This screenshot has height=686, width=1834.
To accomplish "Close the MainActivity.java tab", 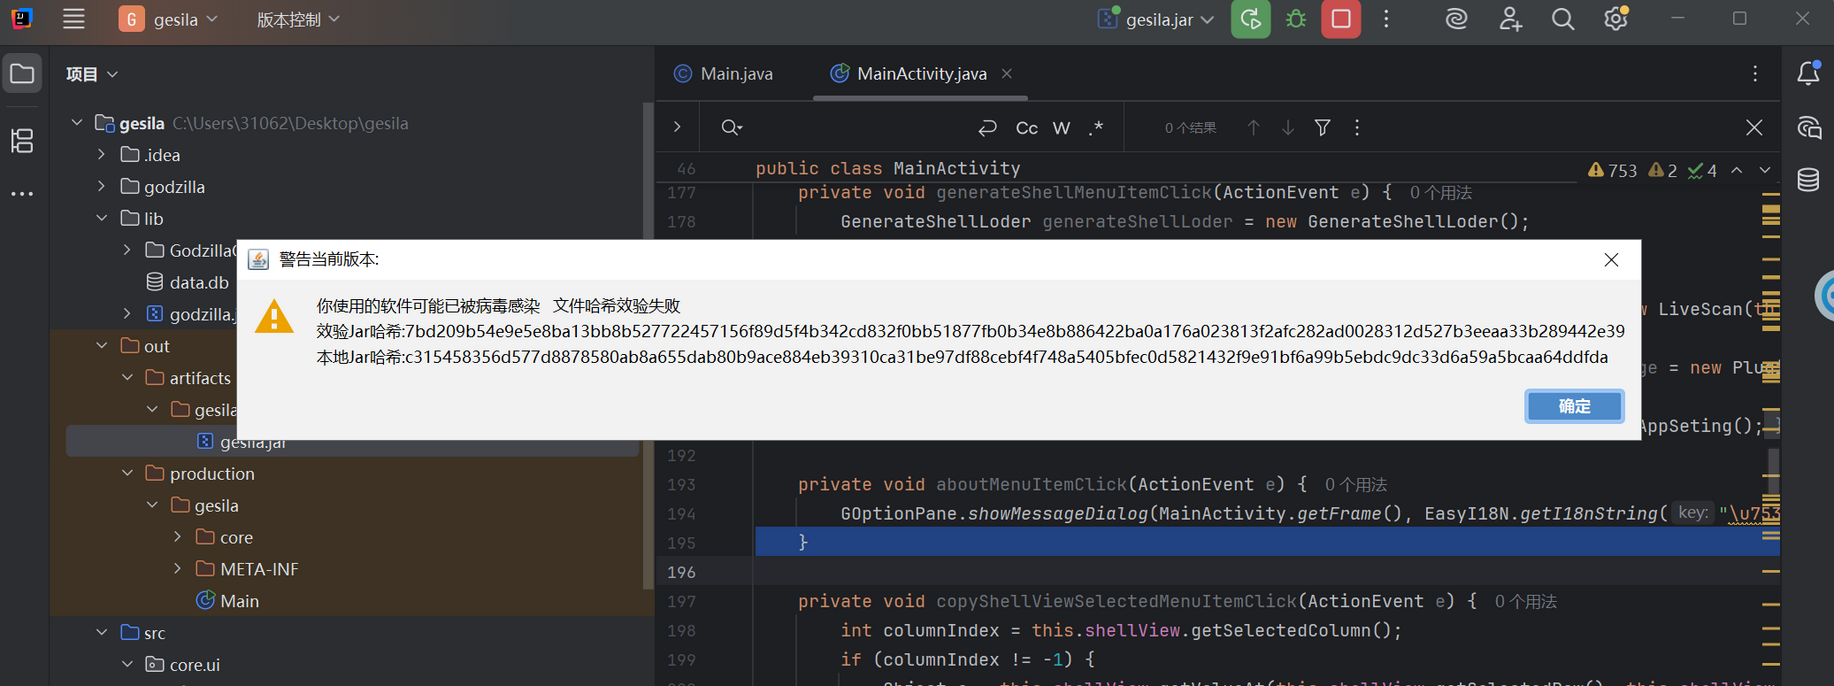I will pos(1007,74).
